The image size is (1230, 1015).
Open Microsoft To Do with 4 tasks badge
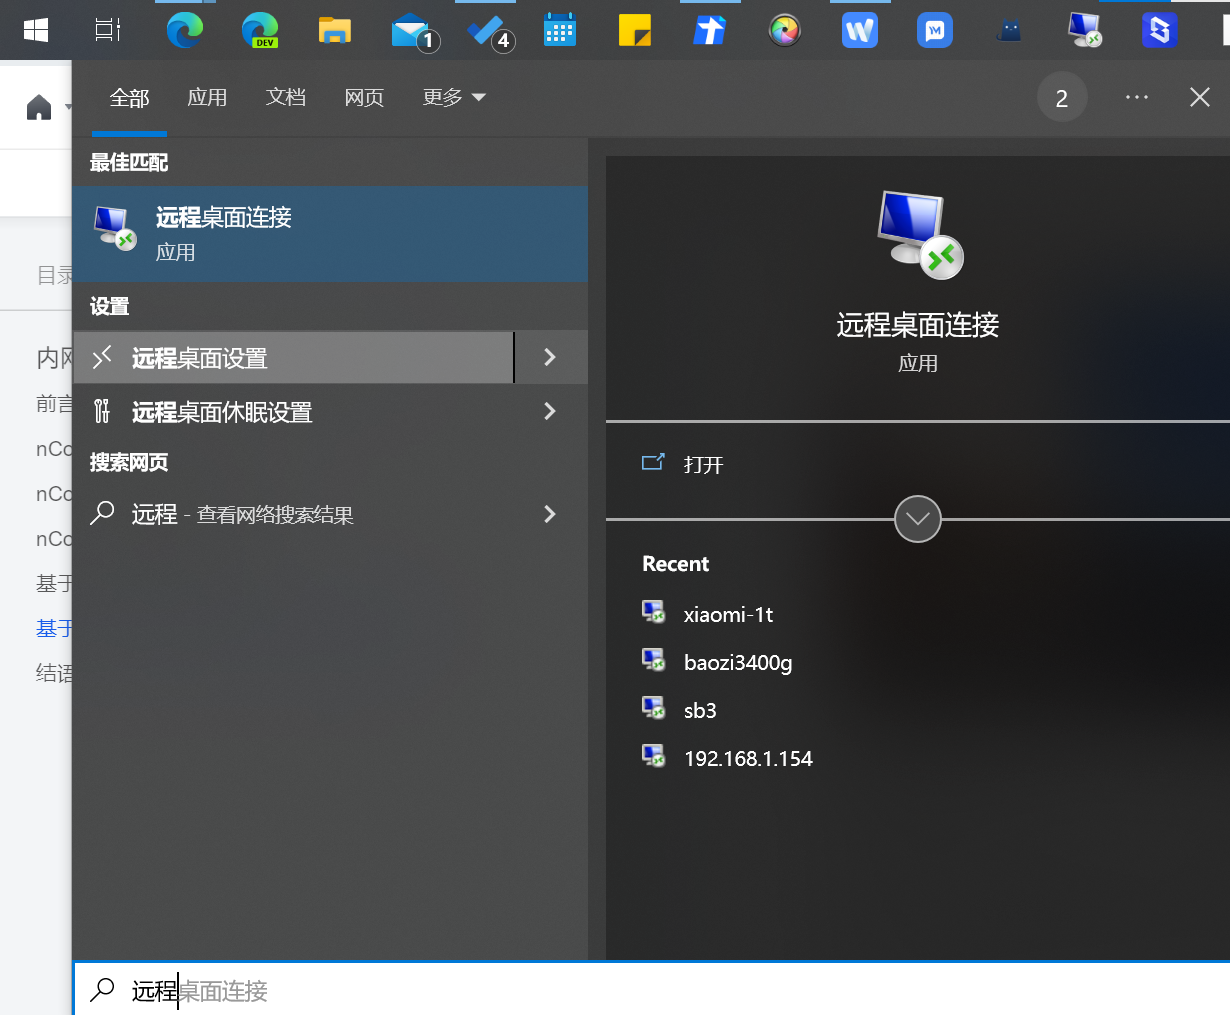[485, 30]
